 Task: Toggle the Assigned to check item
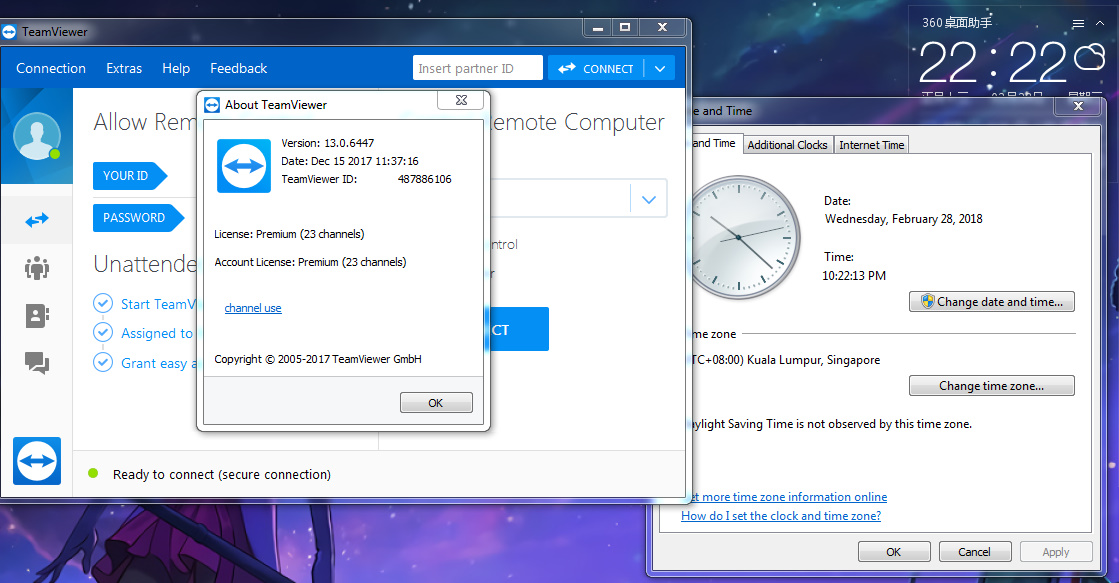point(103,333)
